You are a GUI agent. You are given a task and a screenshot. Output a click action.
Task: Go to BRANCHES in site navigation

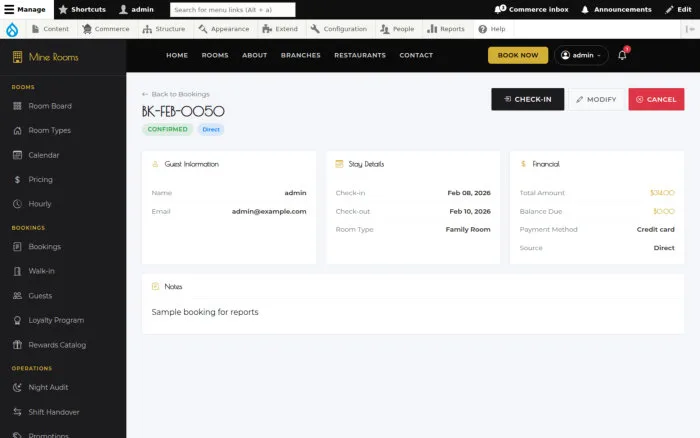(x=300, y=55)
